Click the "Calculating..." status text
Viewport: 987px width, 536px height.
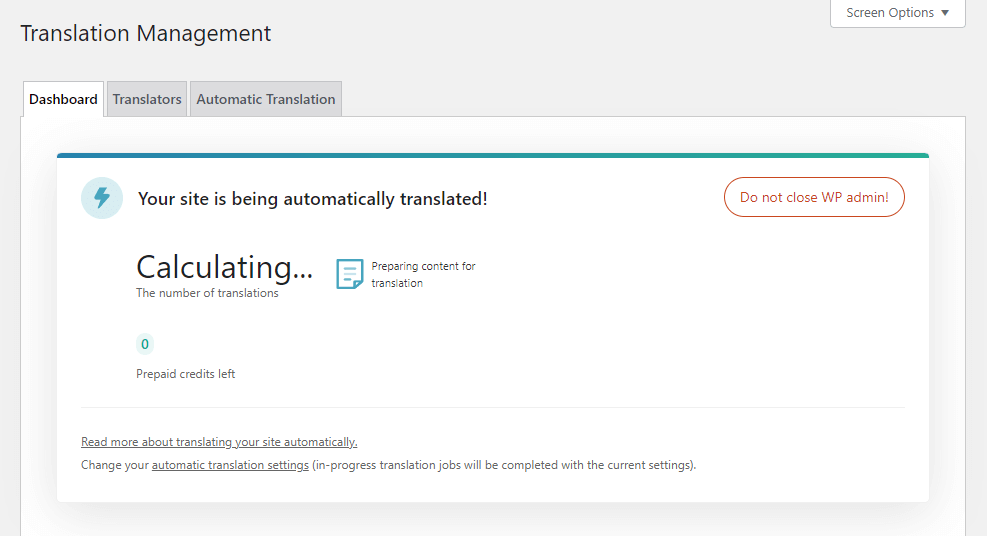click(224, 267)
